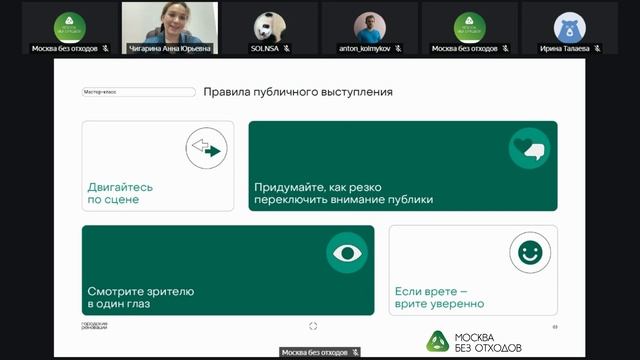Image resolution: width=640 pixels, height=360 pixels.
Task: Click the Мастер-класс pill tag
Action: [138, 92]
